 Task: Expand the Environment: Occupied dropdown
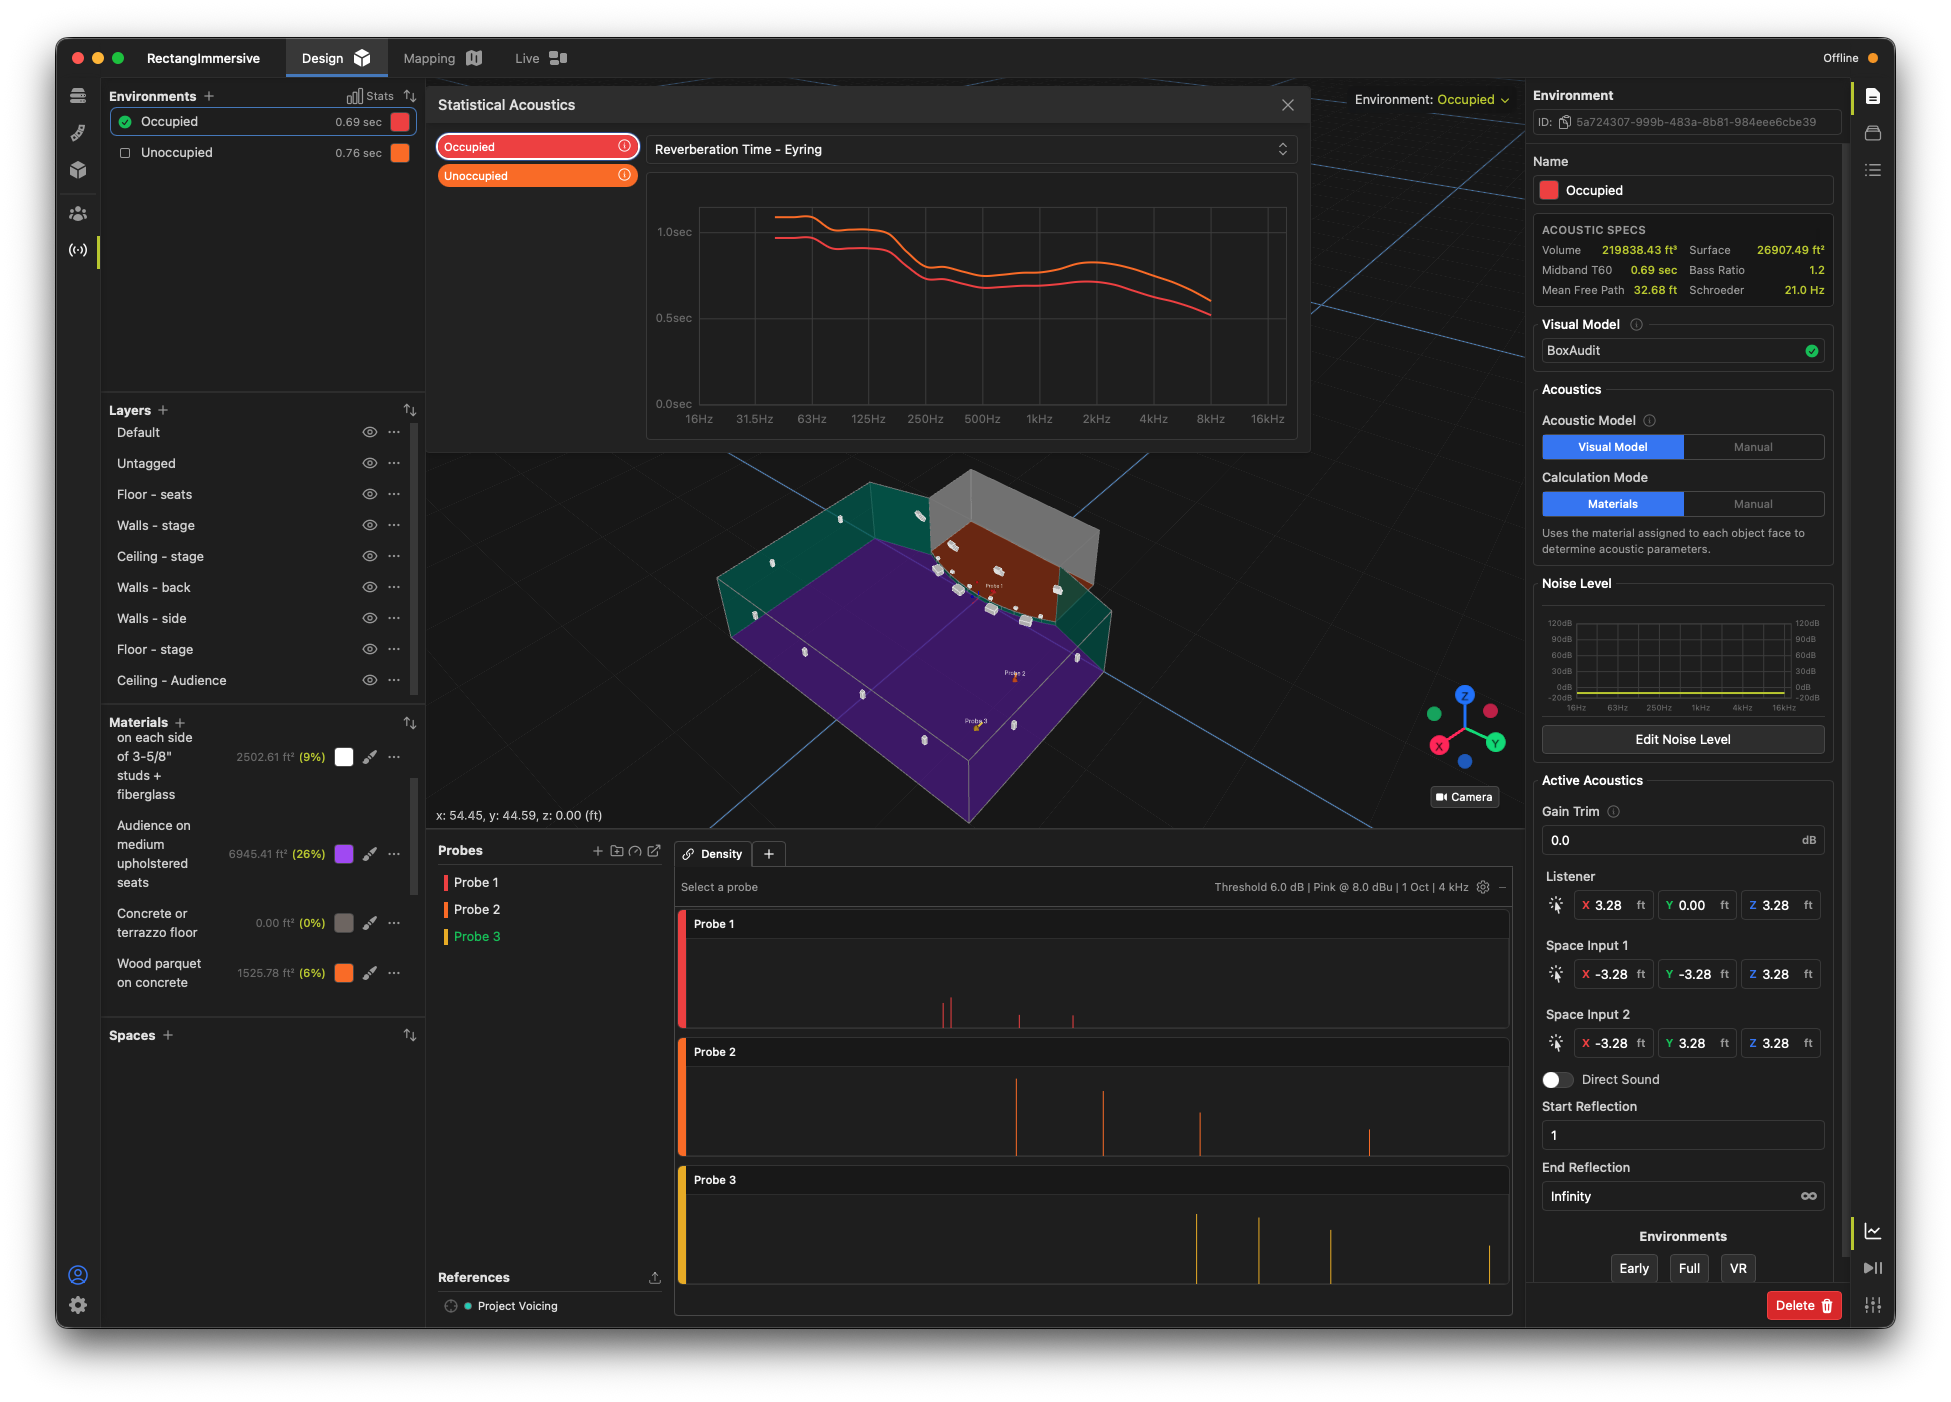(1432, 100)
